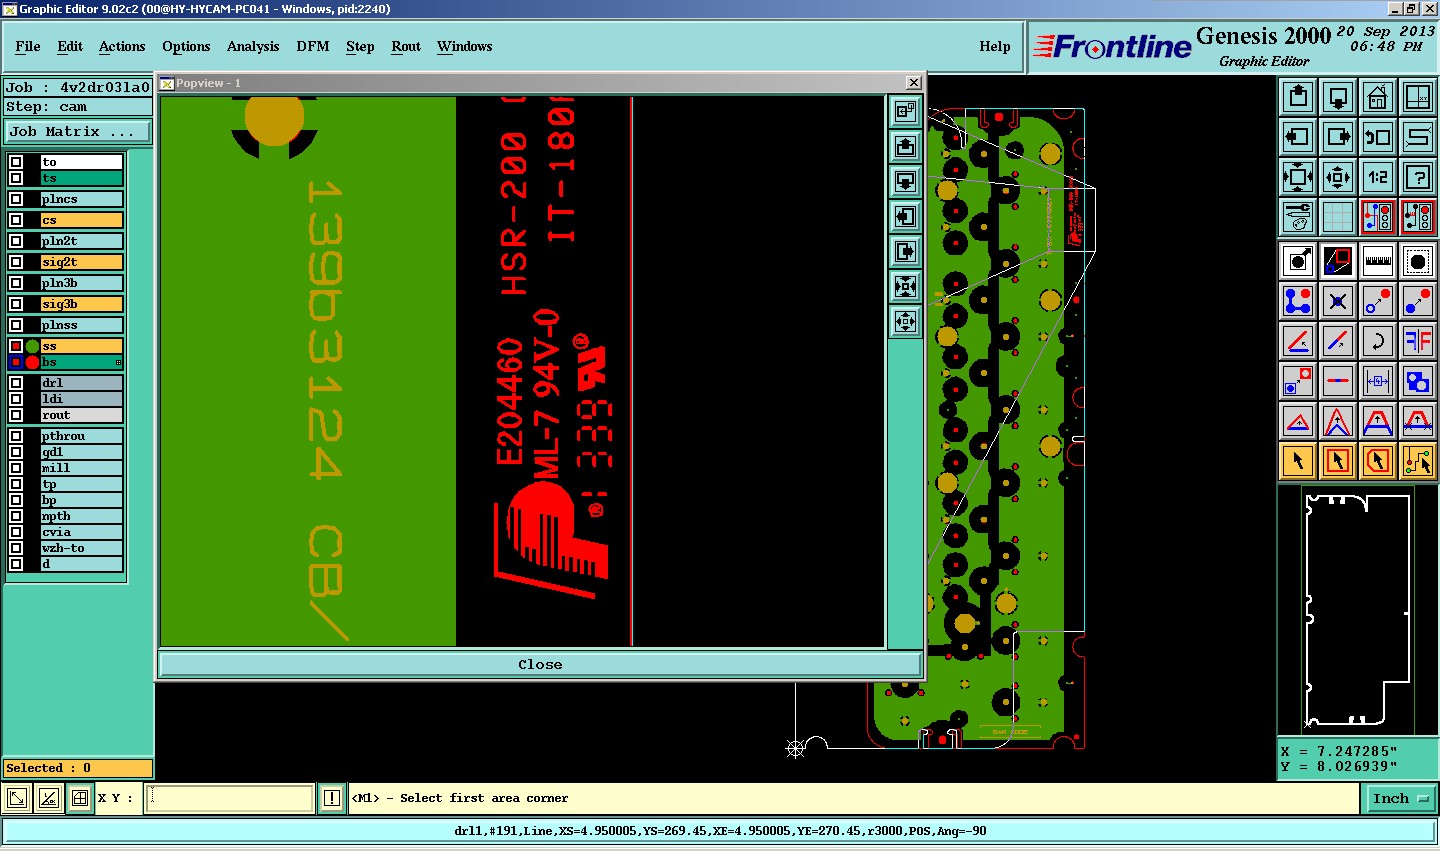Click the pan down icon in right toolbar
1440x851 pixels.
coord(1338,97)
